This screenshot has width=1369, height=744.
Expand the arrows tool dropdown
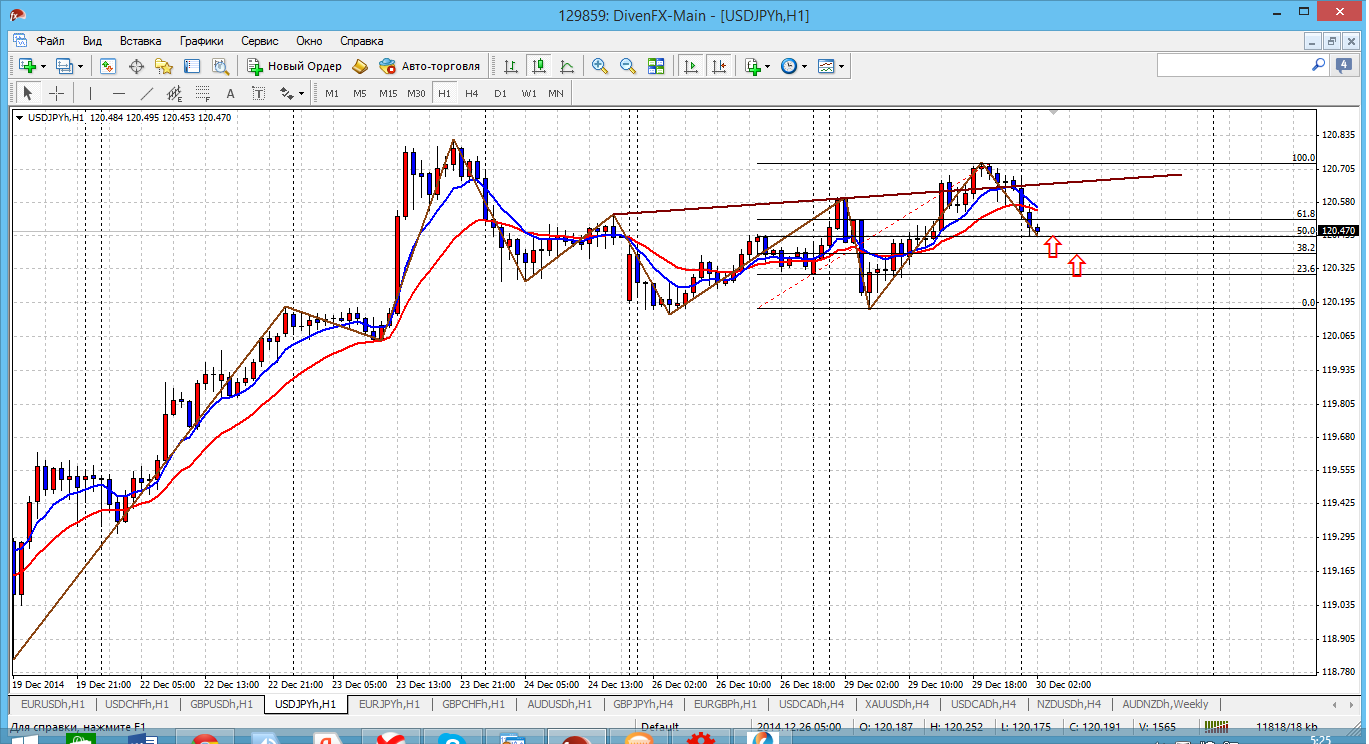(302, 94)
